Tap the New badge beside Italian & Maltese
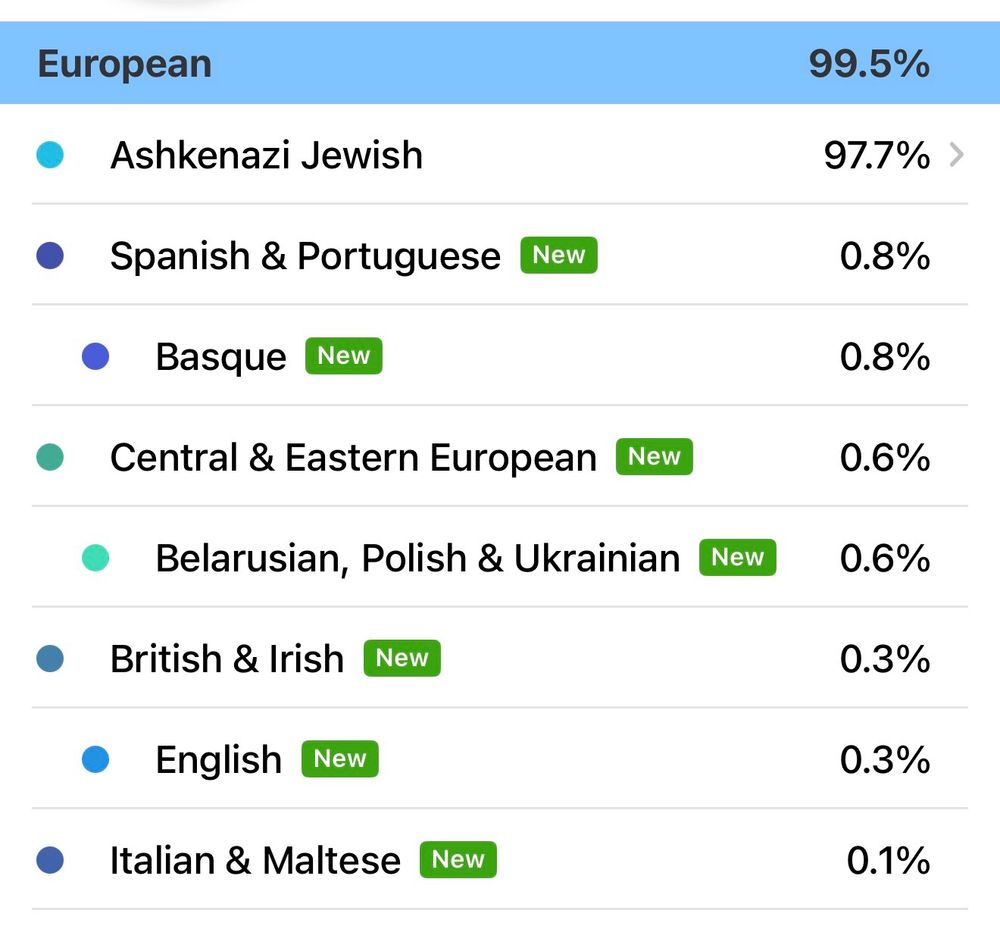The width and height of the screenshot is (1000, 933). click(458, 860)
